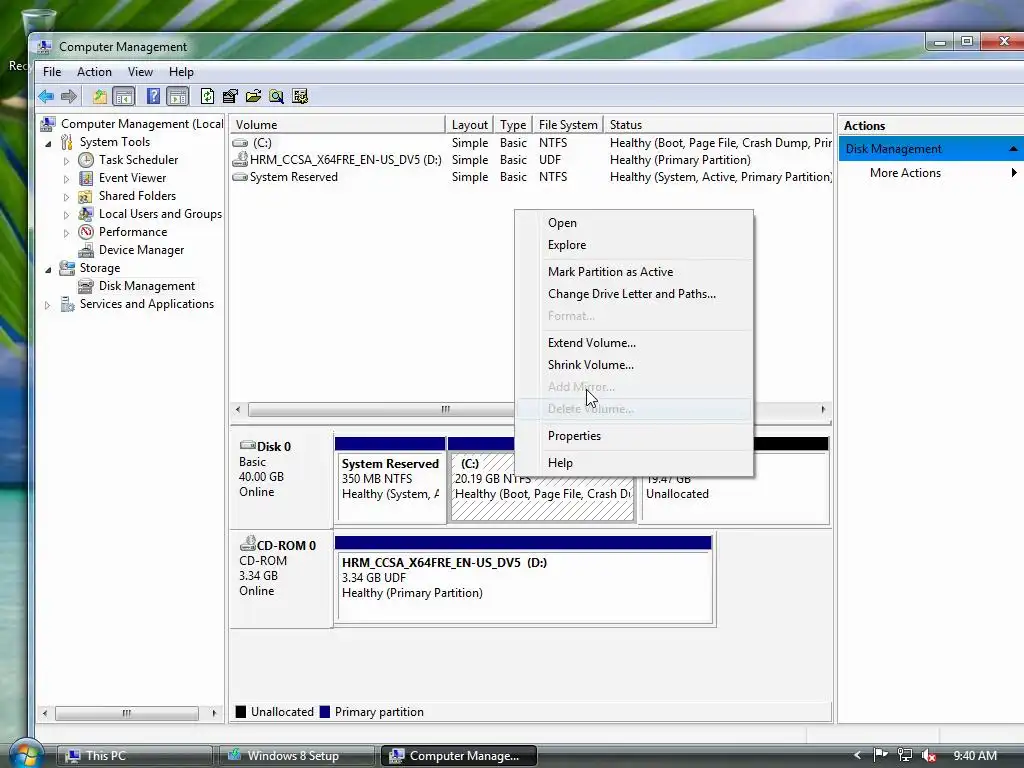This screenshot has width=1024, height=768.
Task: Click the Action Center flag tray icon
Action: pos(880,756)
